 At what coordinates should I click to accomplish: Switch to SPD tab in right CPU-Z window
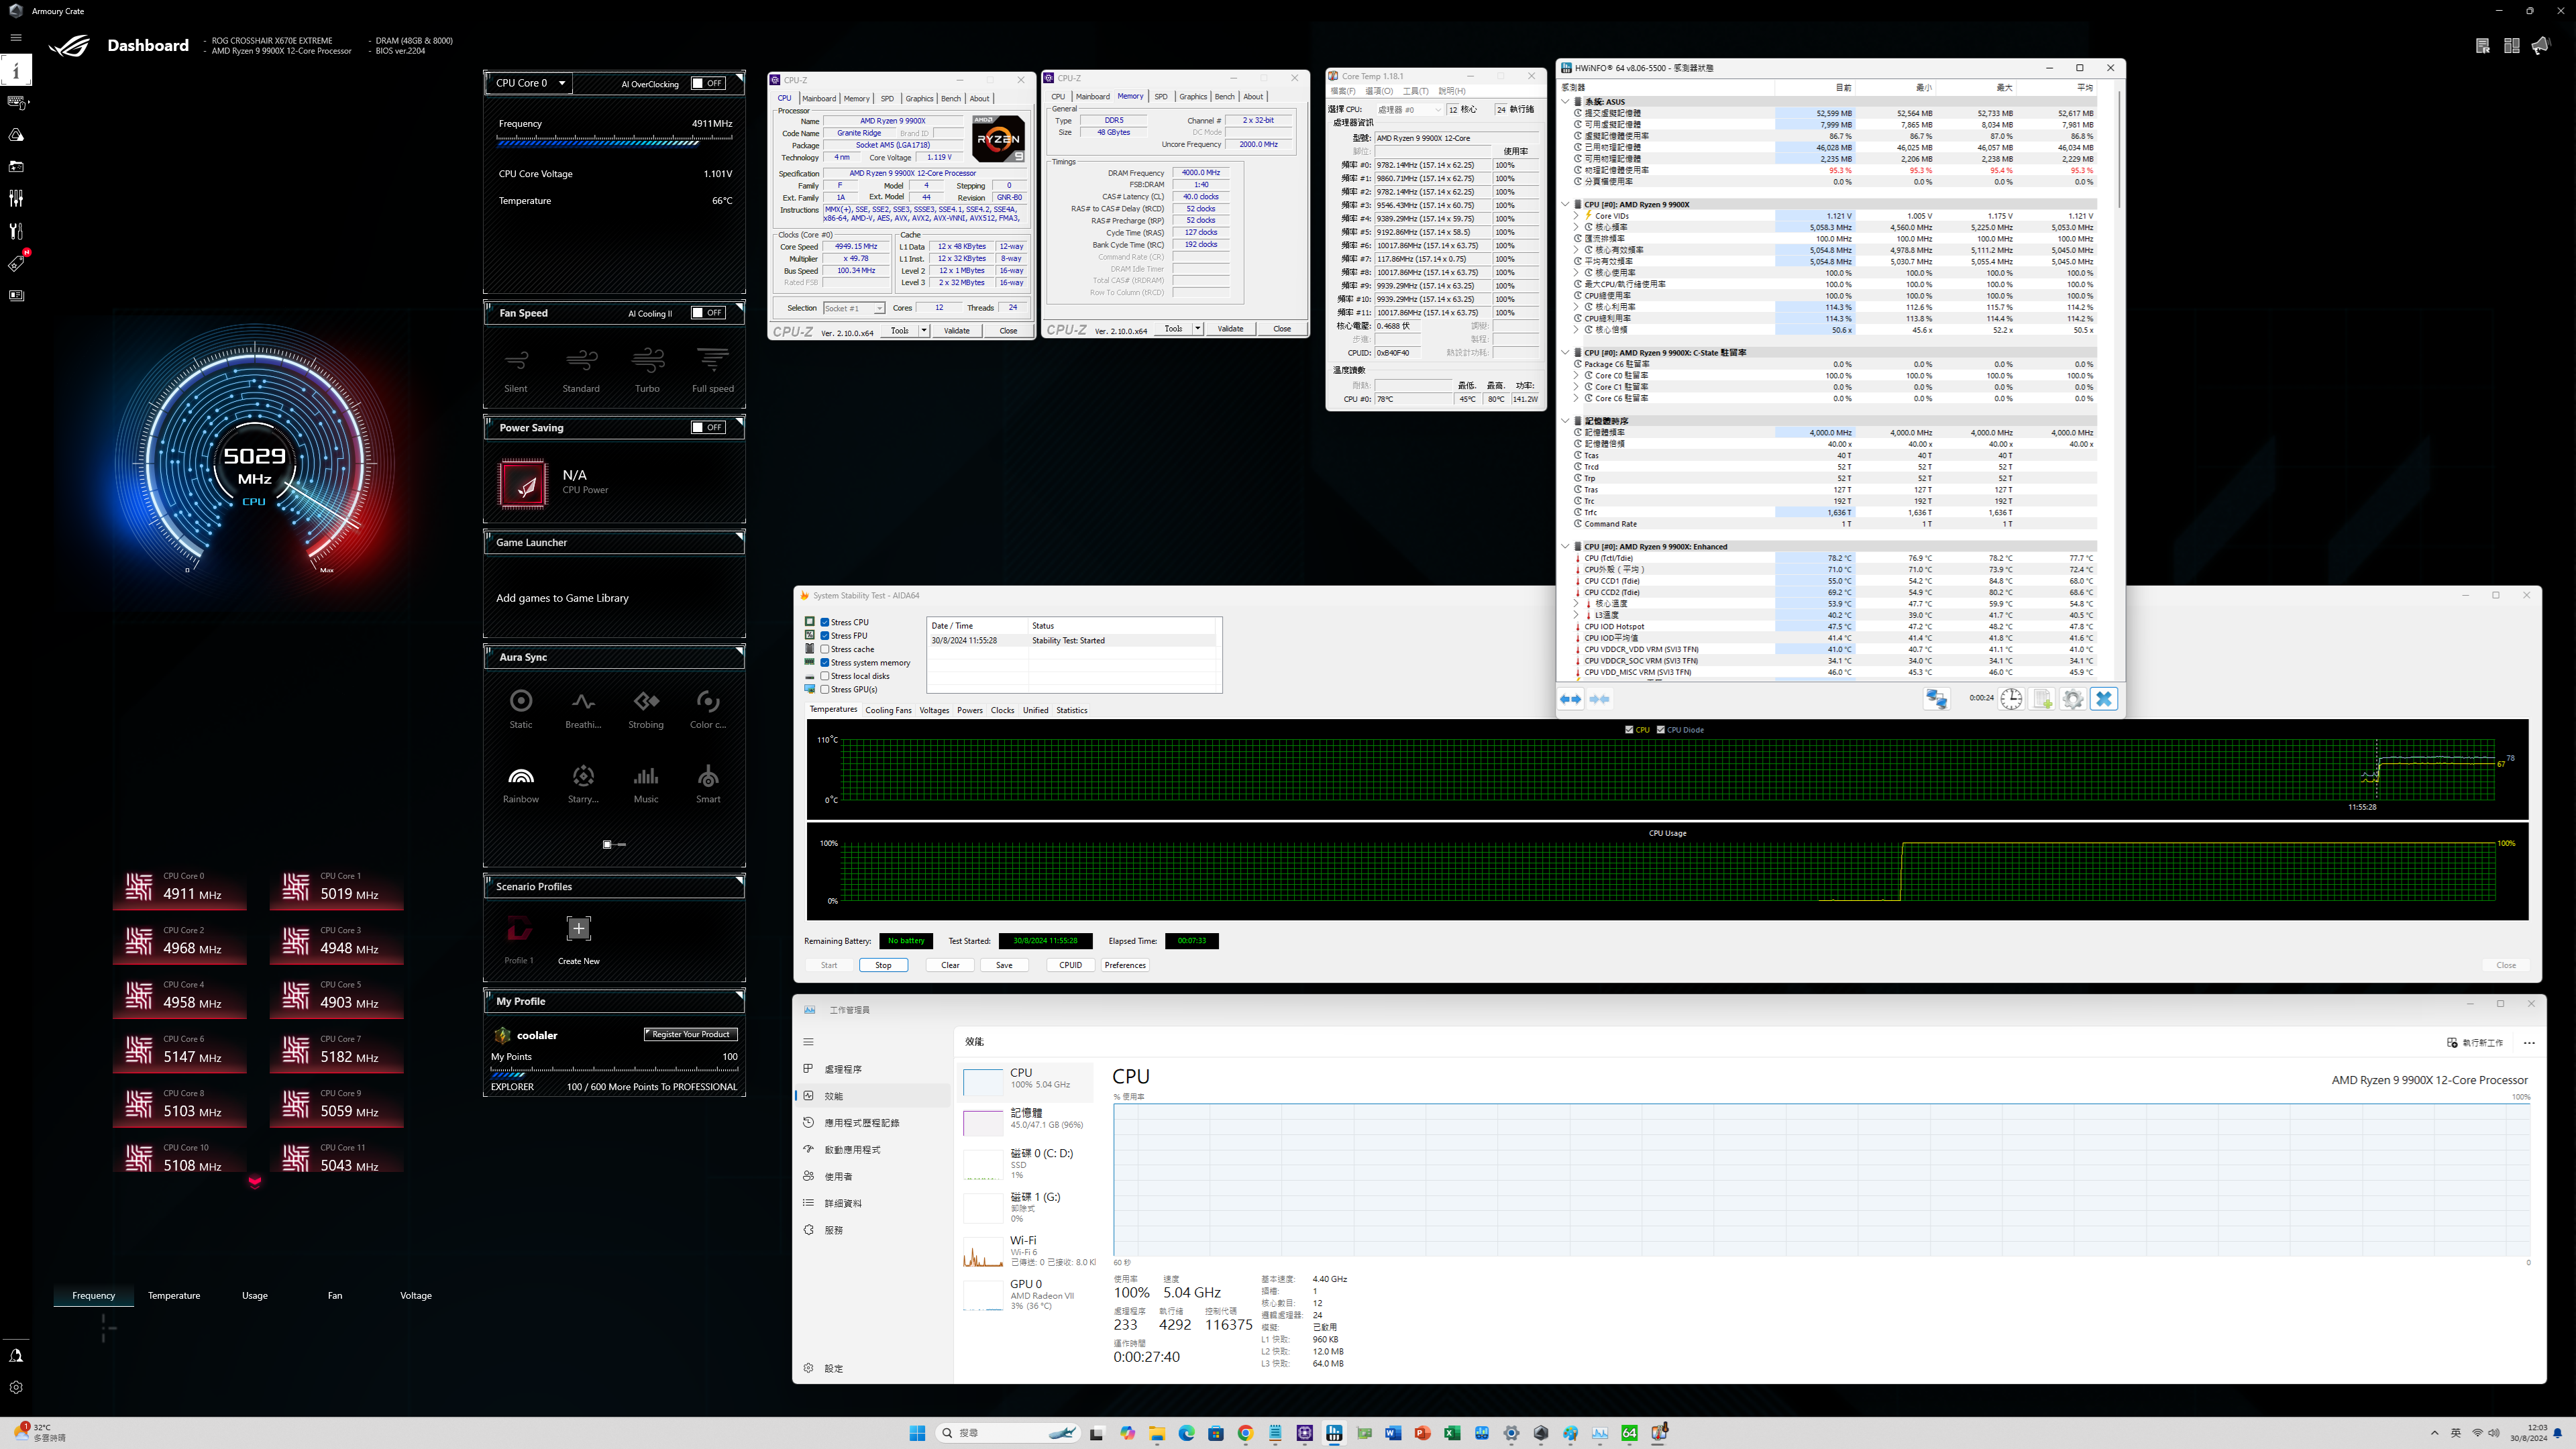click(x=1160, y=97)
